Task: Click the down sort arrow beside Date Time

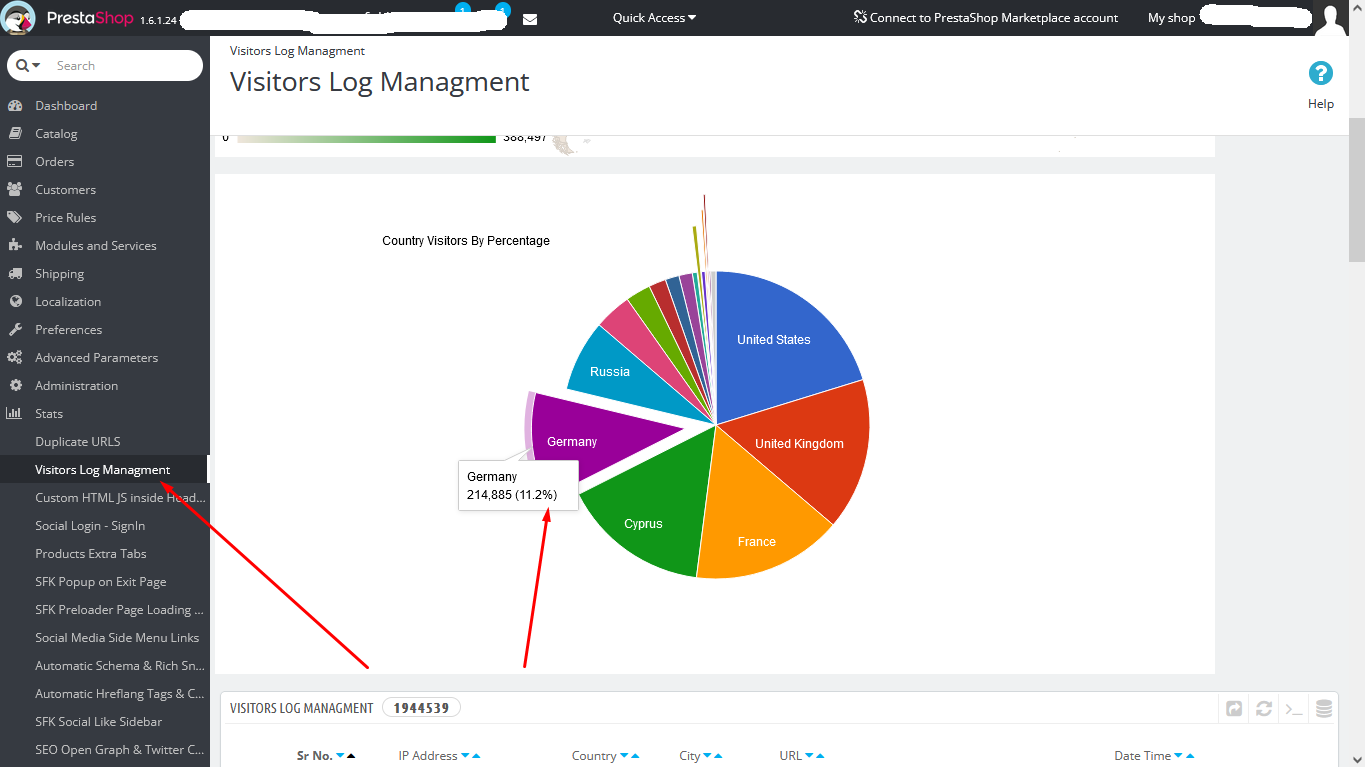Action: (x=1178, y=756)
